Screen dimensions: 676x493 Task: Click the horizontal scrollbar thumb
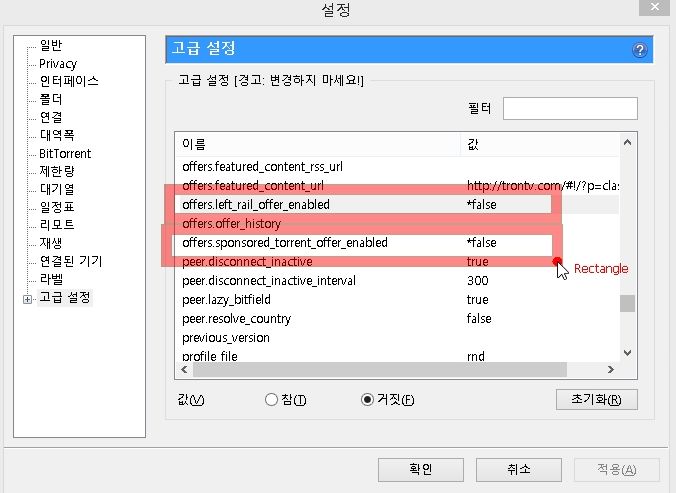point(380,369)
